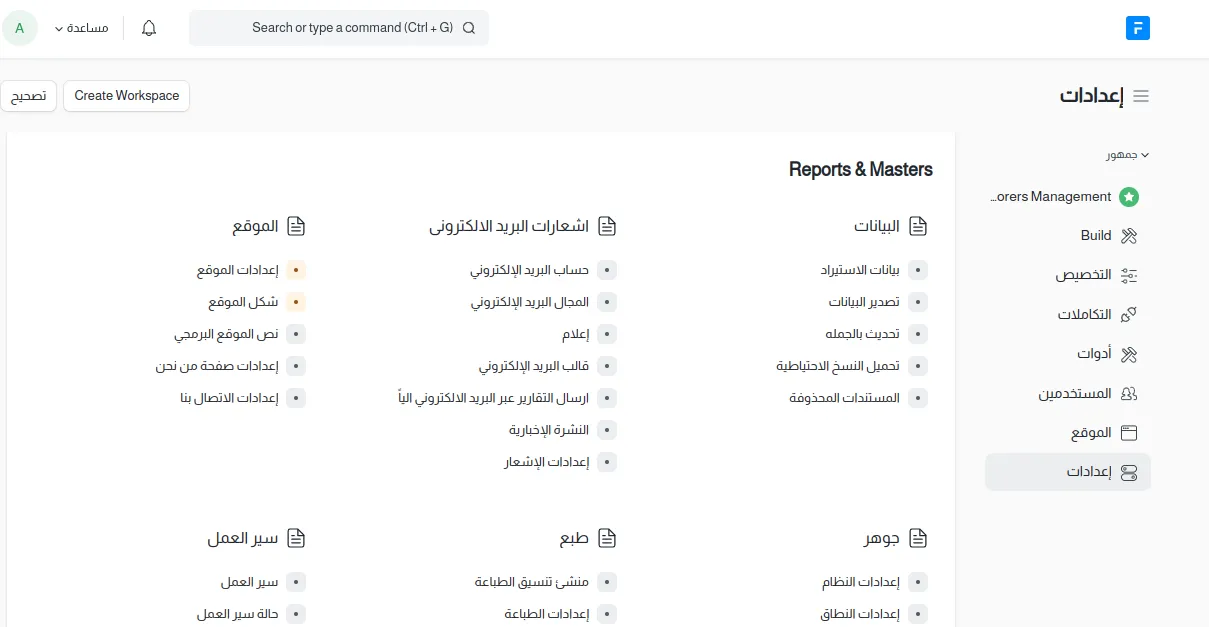The height and width of the screenshot is (627, 1209).
Task: Open المستندات المحذوفة link
Action: pyautogui.click(x=844, y=398)
